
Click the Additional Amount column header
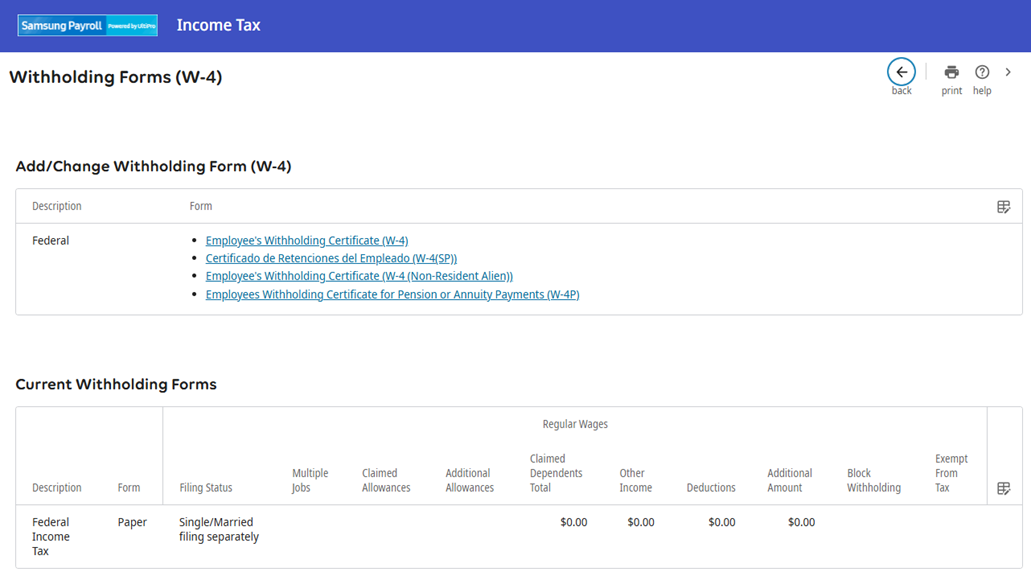[x=789, y=480]
